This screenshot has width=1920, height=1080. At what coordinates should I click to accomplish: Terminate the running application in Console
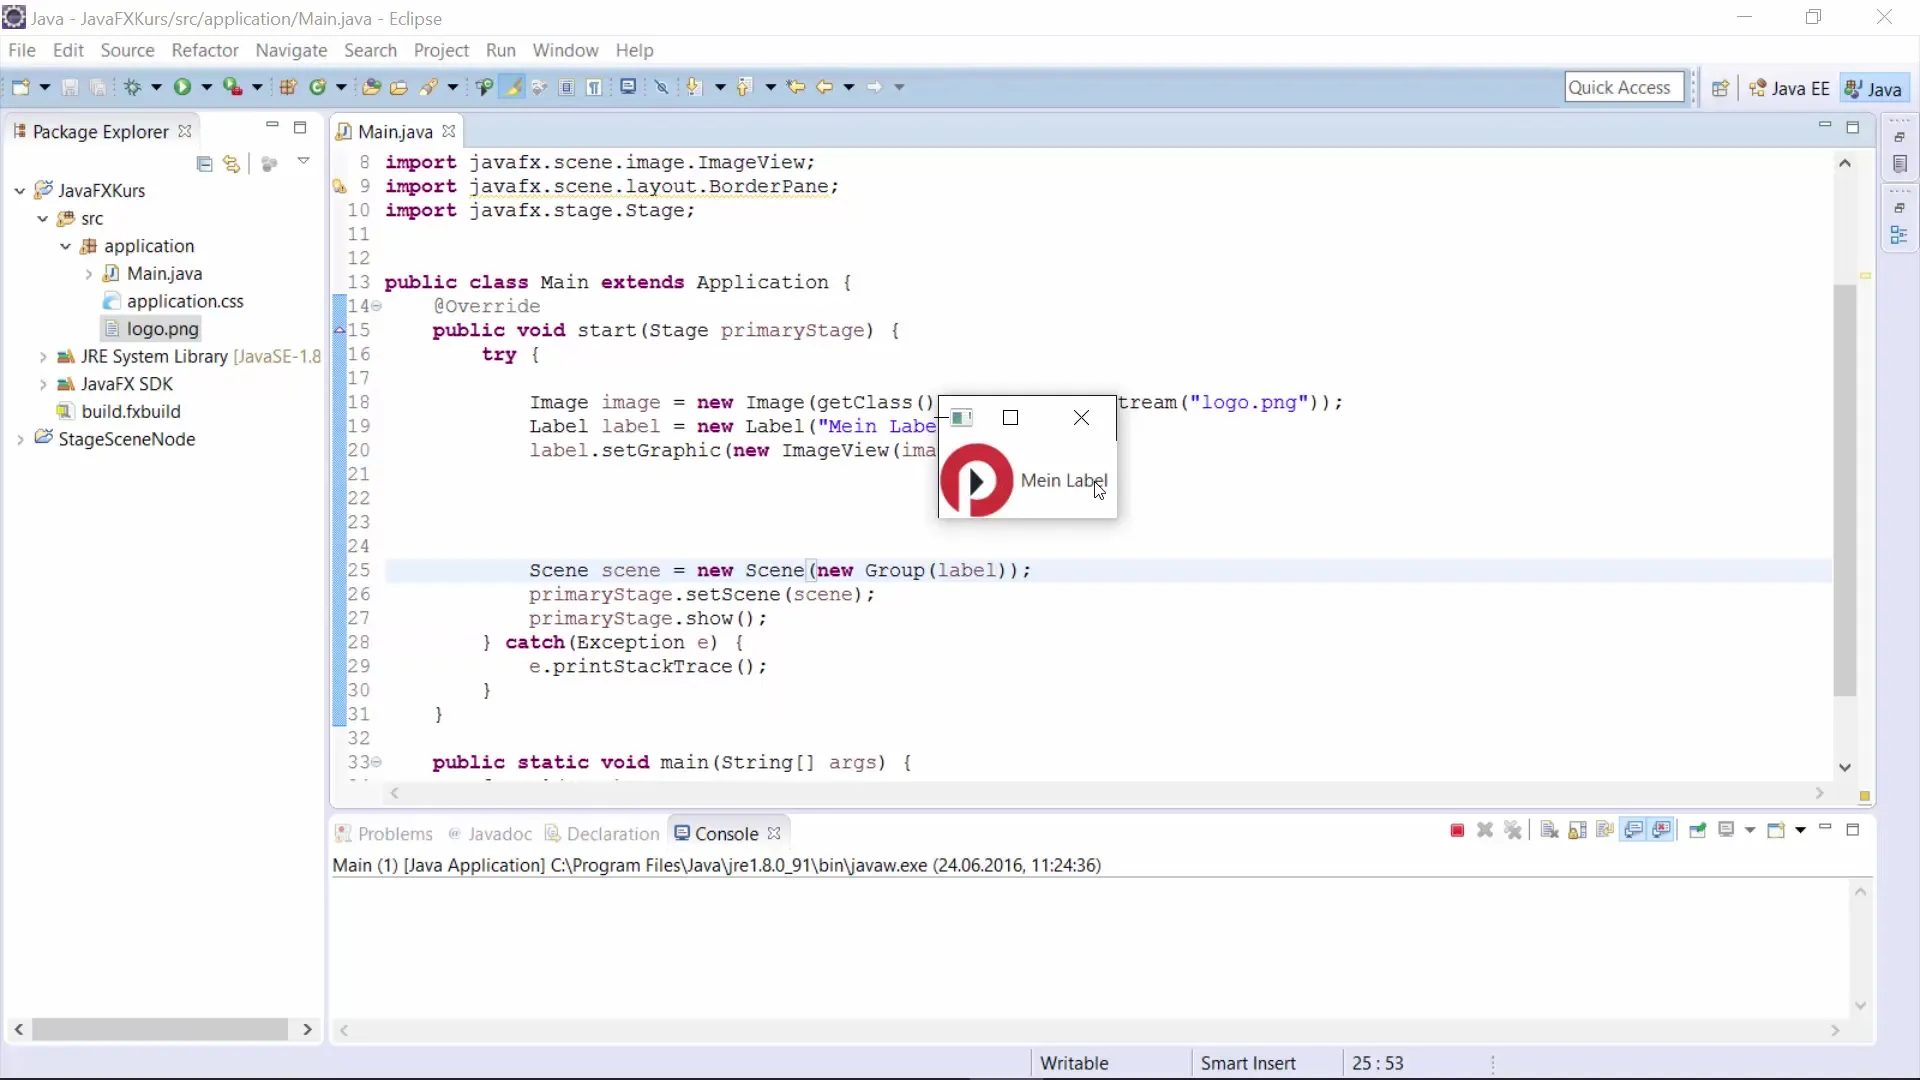[1457, 830]
